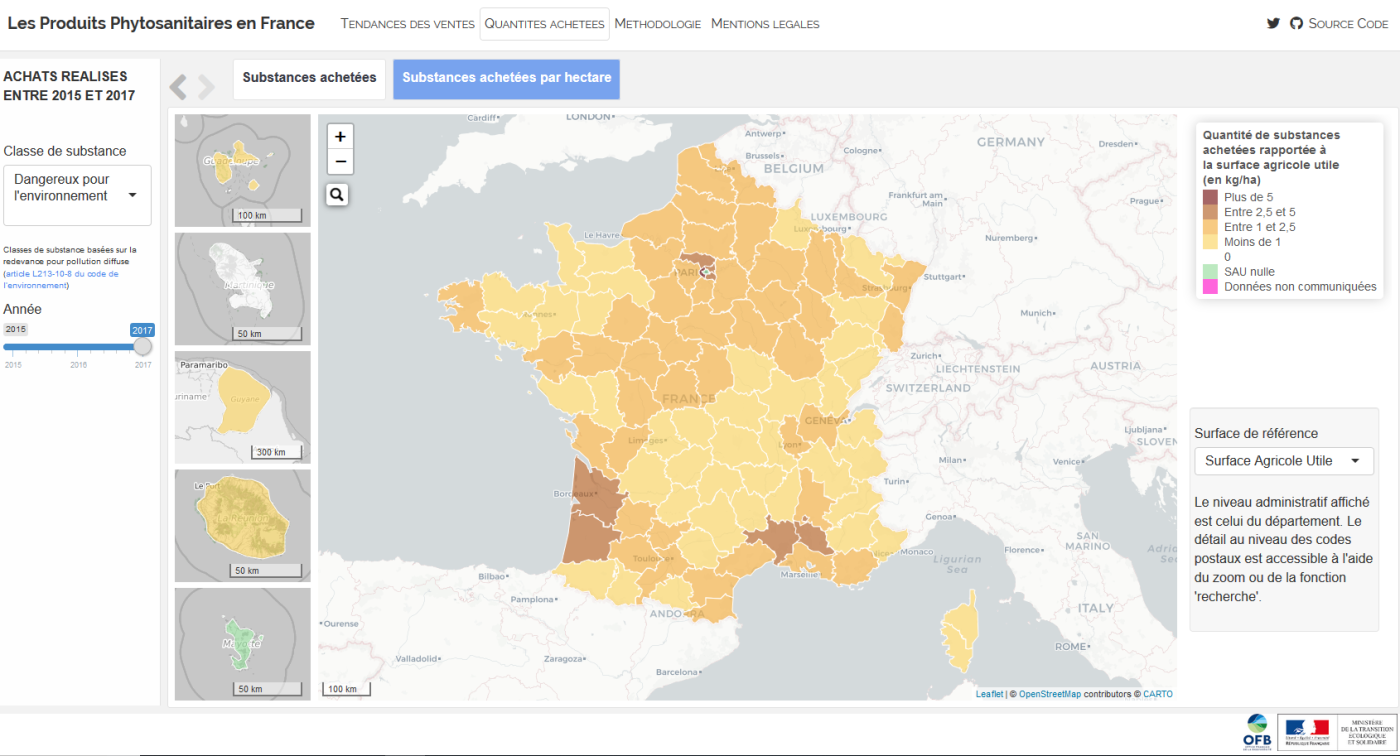The height and width of the screenshot is (756, 1400).
Task: Select the Mayotte inset map thumbnail
Action: click(242, 644)
